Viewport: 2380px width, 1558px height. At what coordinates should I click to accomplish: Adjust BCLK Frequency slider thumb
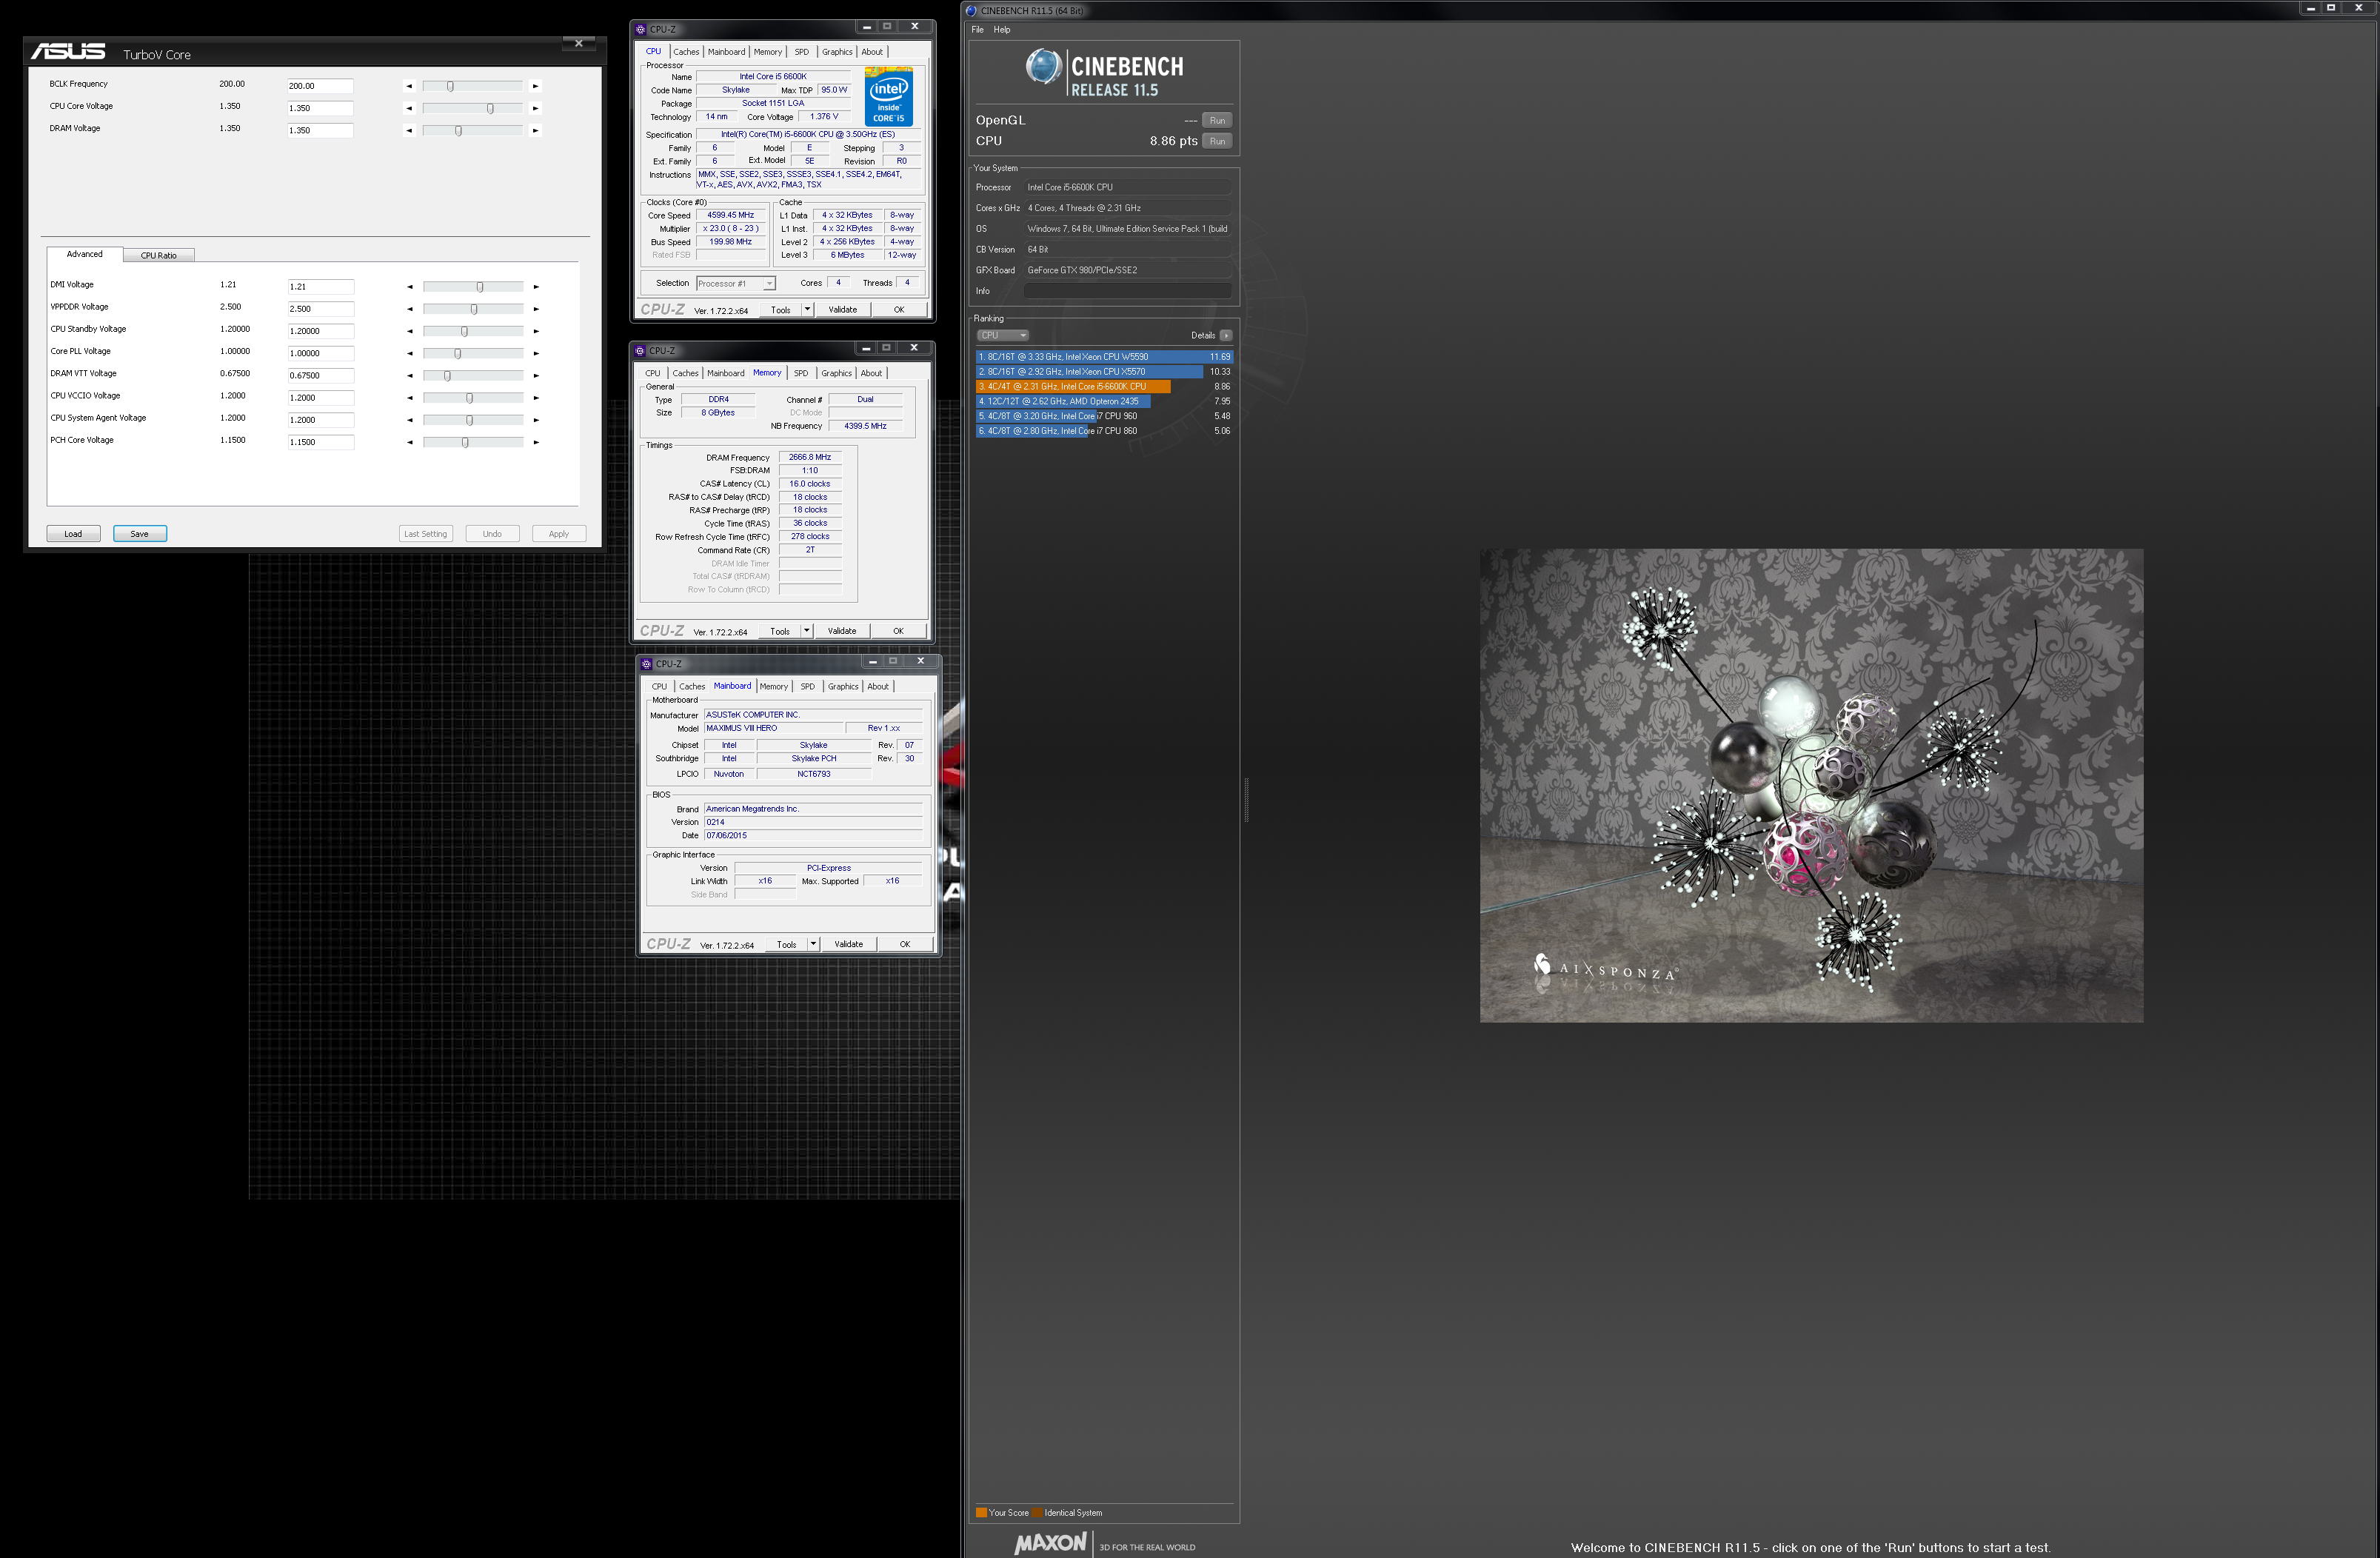point(450,86)
